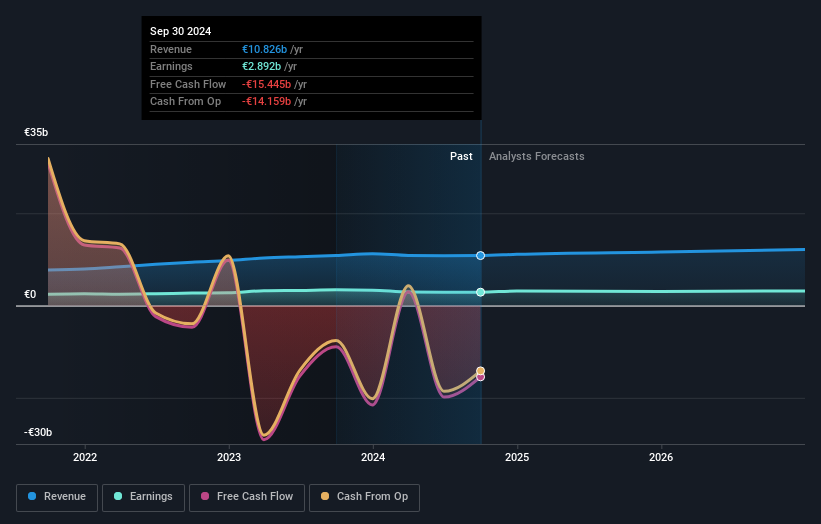This screenshot has height=524, width=821.
Task: Click the €35b y-axis label
Action: click(36, 132)
